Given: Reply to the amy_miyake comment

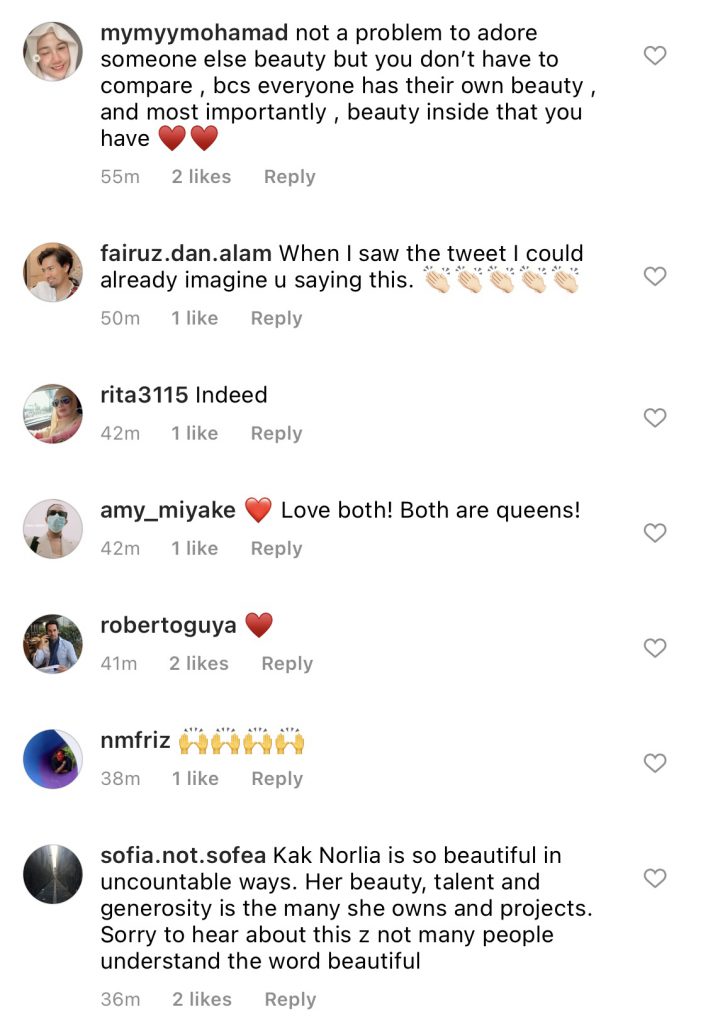Looking at the screenshot, I should (x=276, y=549).
